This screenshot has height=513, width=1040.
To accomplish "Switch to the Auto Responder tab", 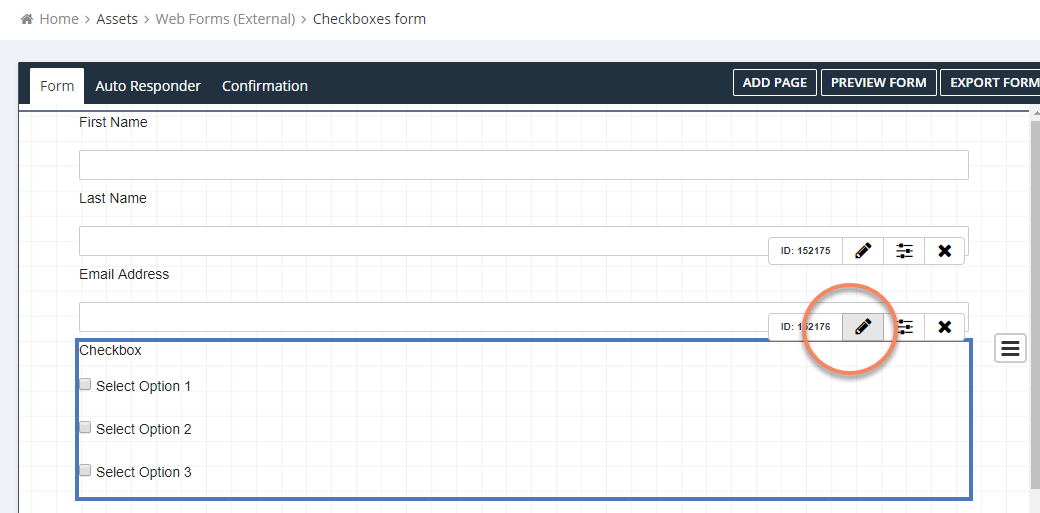I will (x=148, y=86).
